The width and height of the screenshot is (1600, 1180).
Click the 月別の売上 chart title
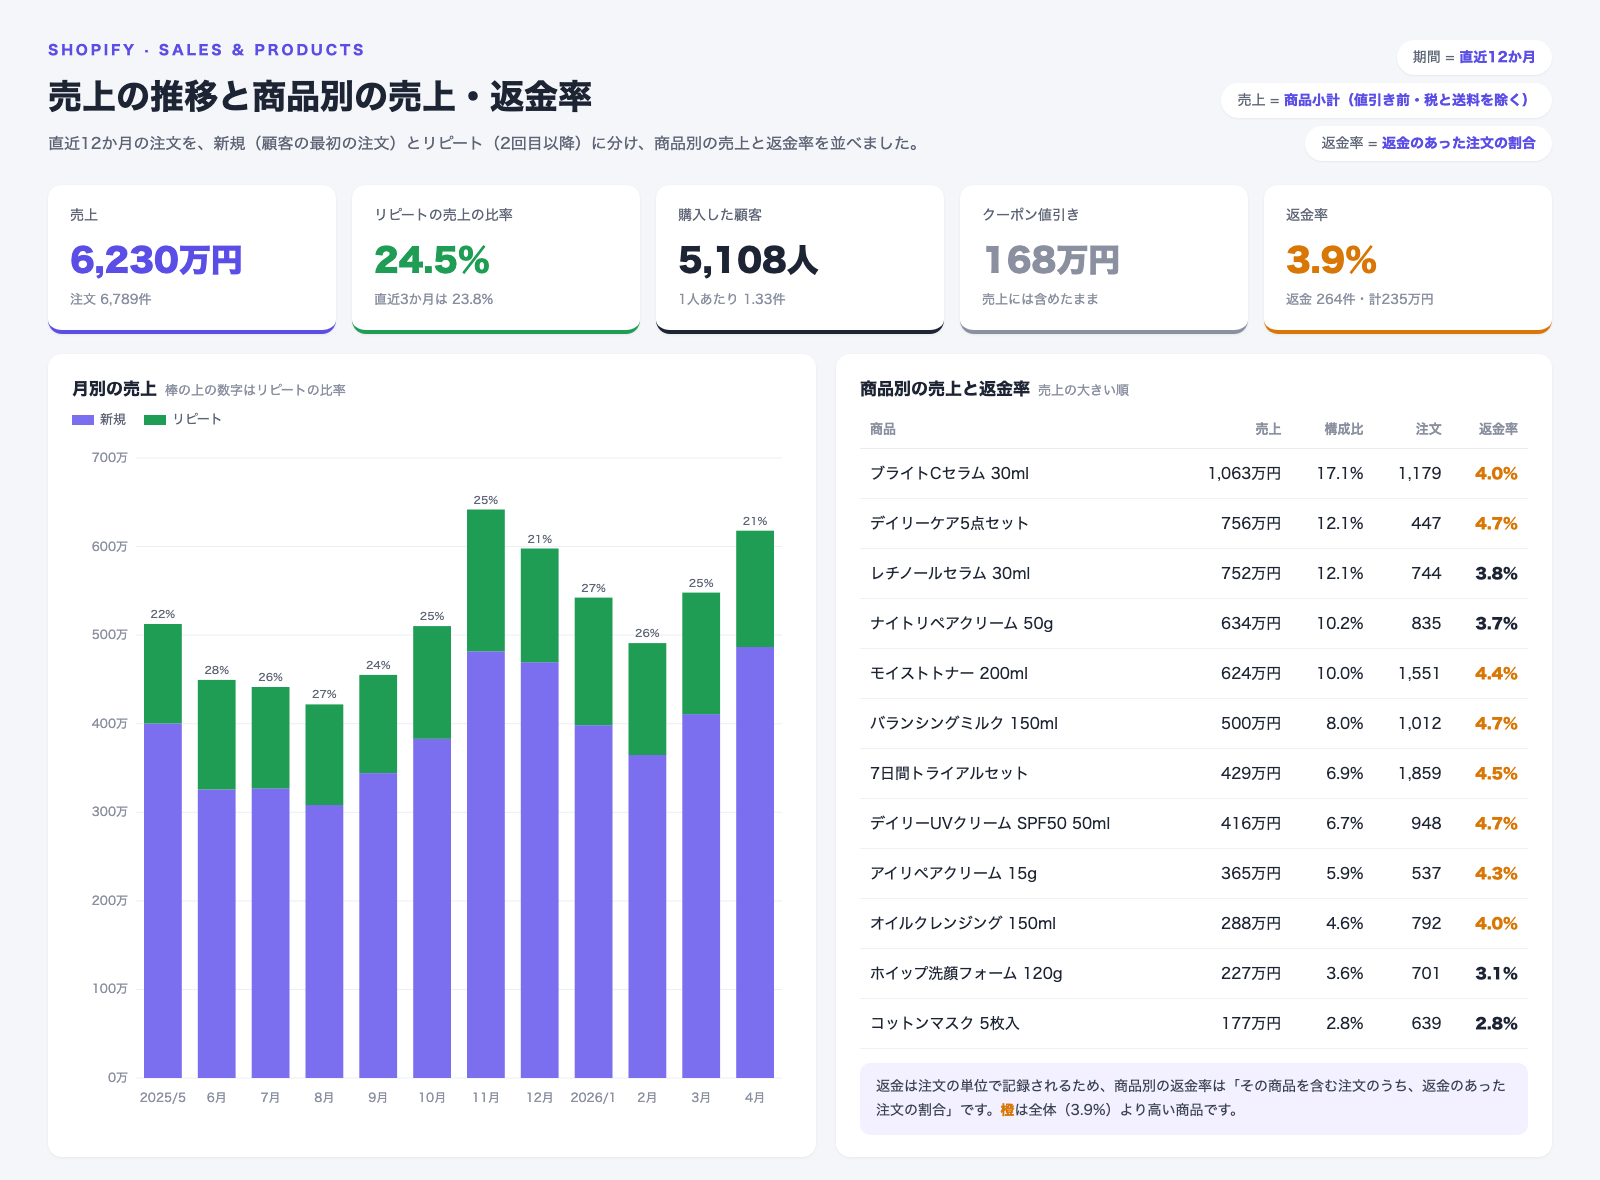114,389
